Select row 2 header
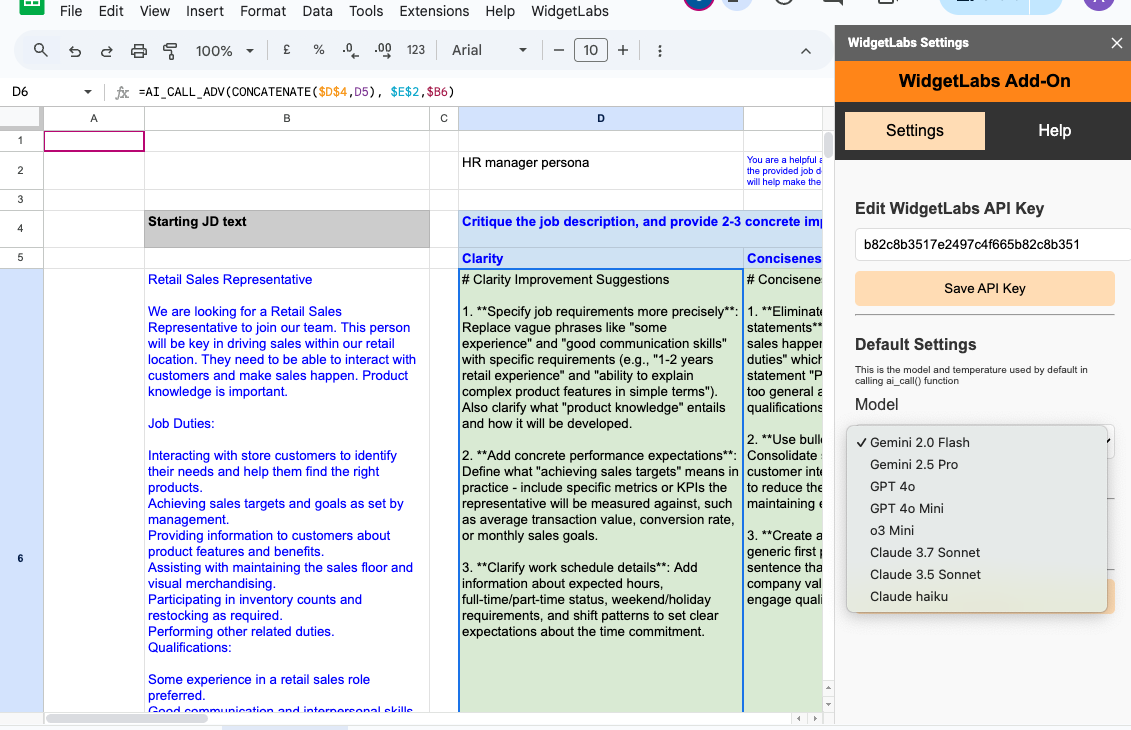Screen dimensions: 1131x730 click(20, 170)
